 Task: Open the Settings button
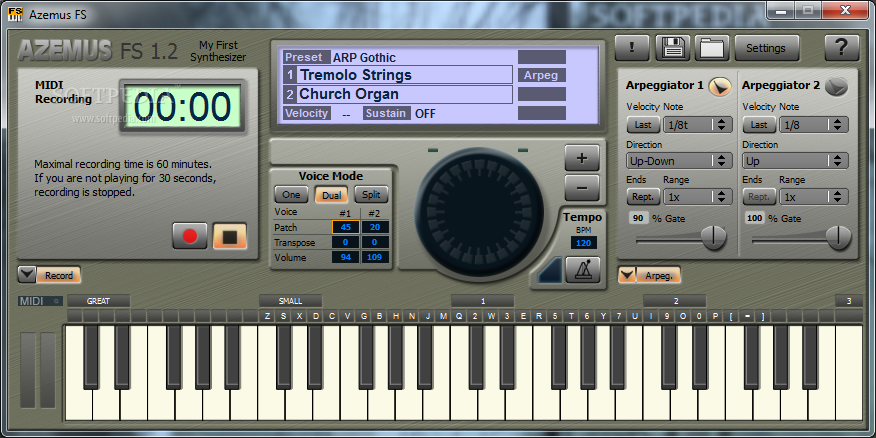pyautogui.click(x=766, y=48)
